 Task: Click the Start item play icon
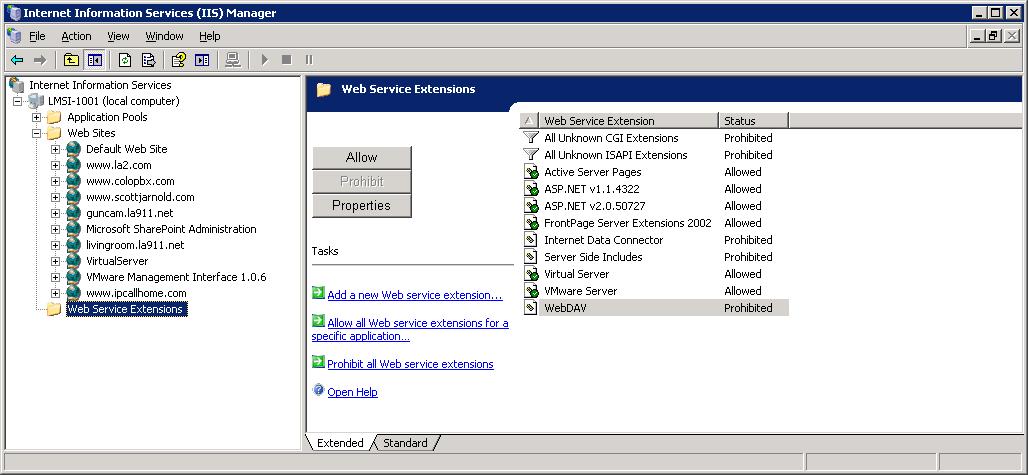click(265, 60)
